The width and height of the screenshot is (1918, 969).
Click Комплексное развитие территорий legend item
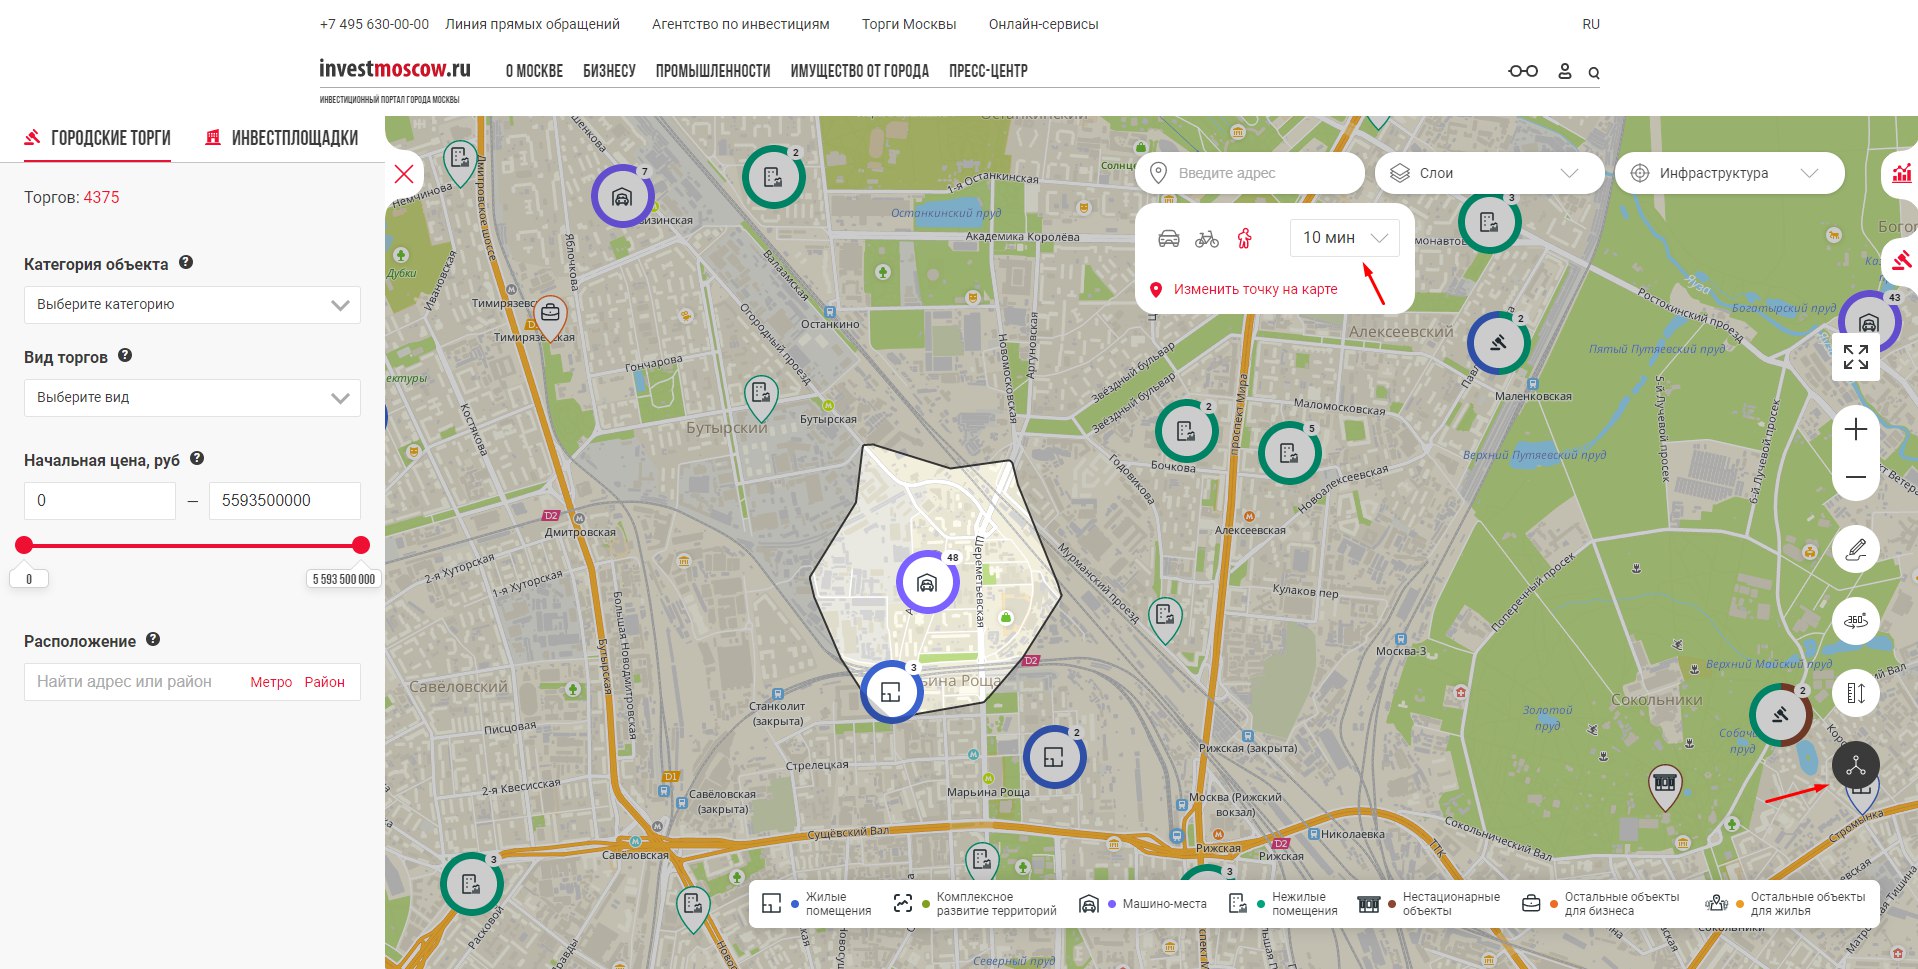975,904
